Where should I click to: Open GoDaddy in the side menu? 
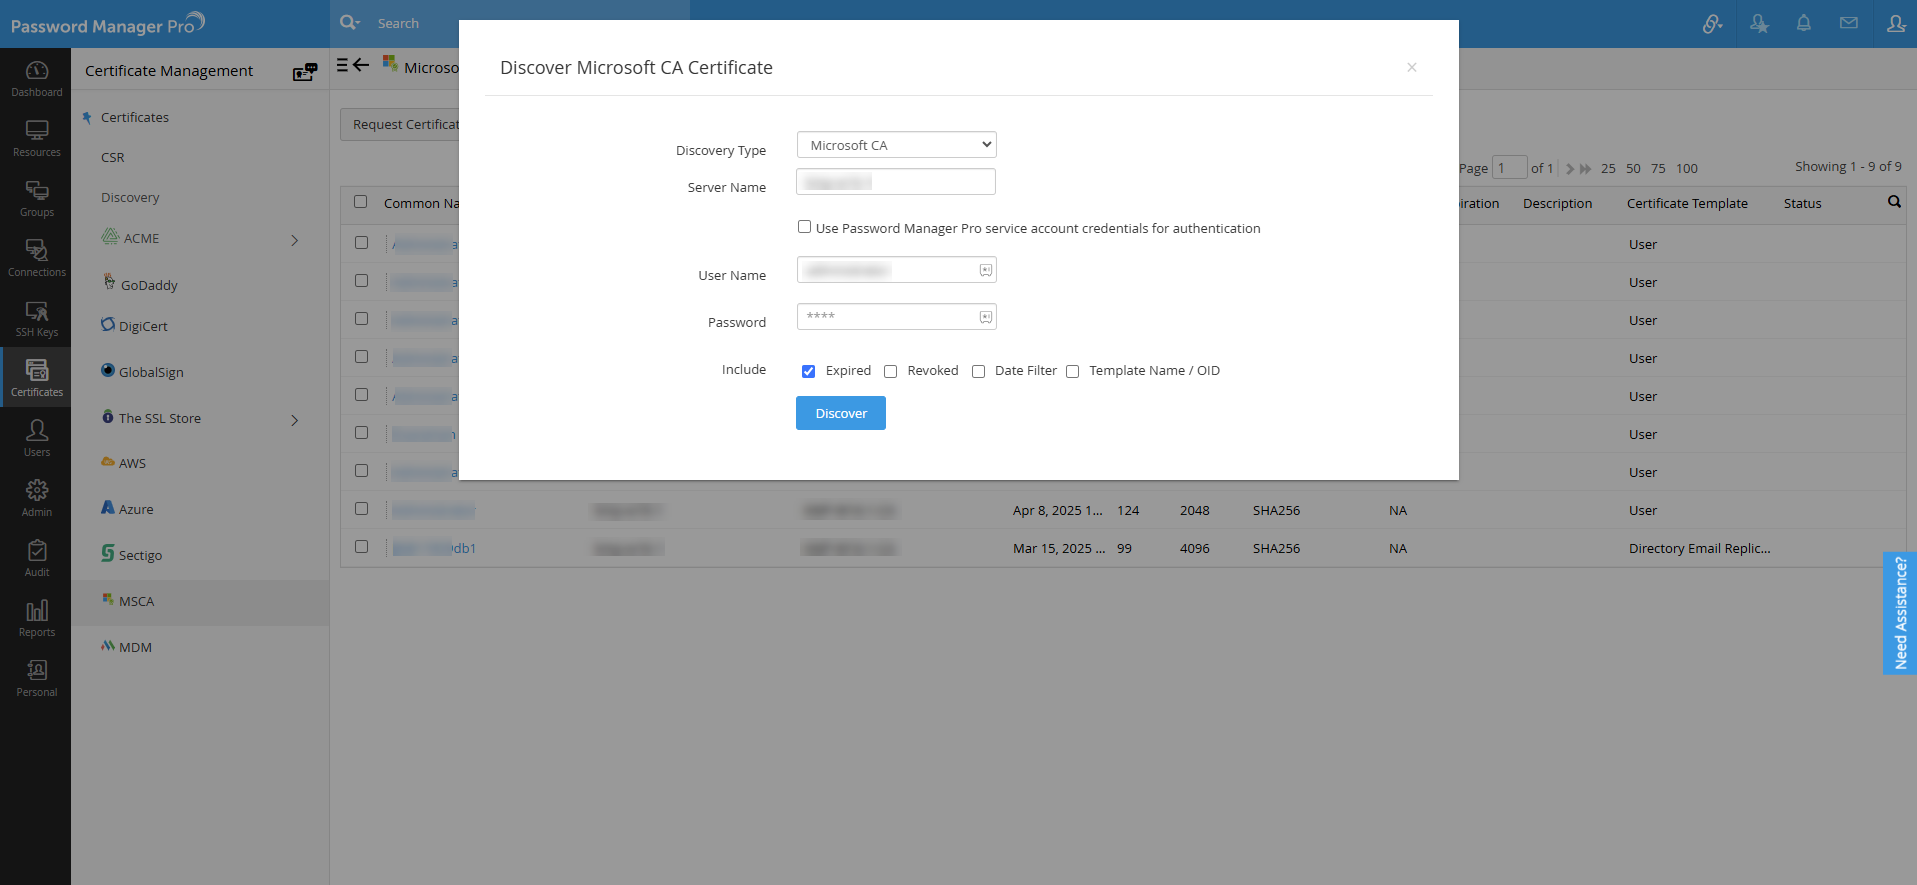click(149, 285)
